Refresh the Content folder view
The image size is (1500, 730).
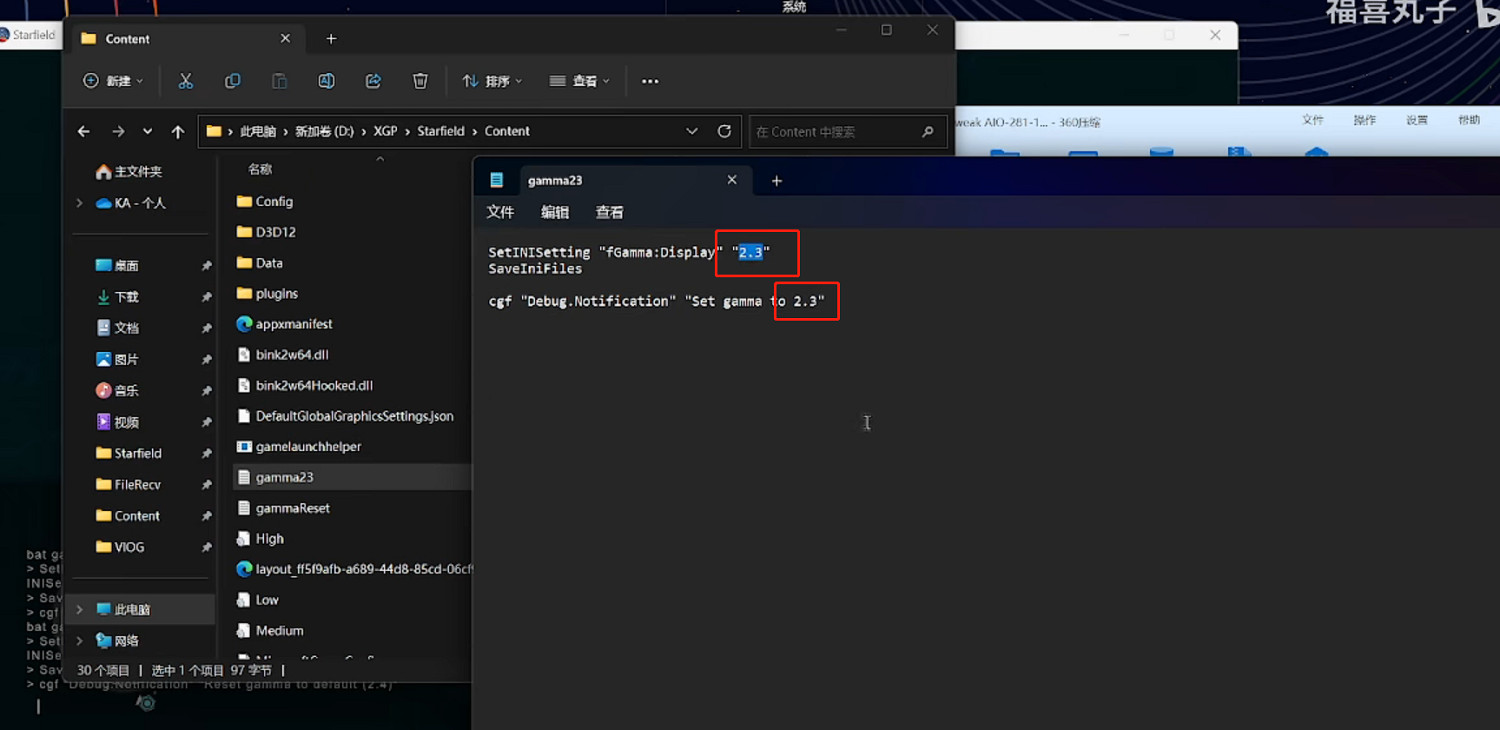(724, 131)
